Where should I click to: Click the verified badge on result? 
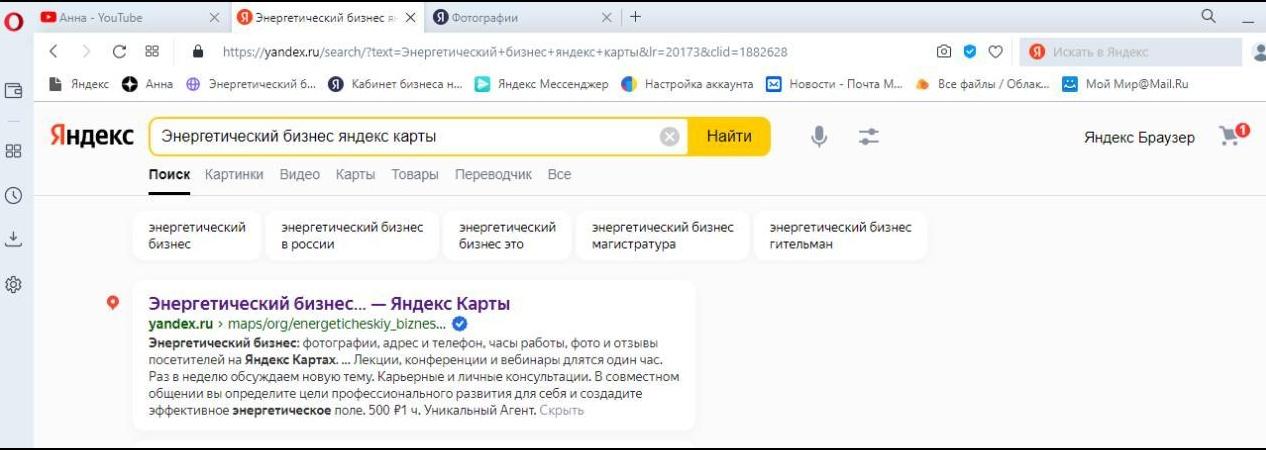pos(459,324)
